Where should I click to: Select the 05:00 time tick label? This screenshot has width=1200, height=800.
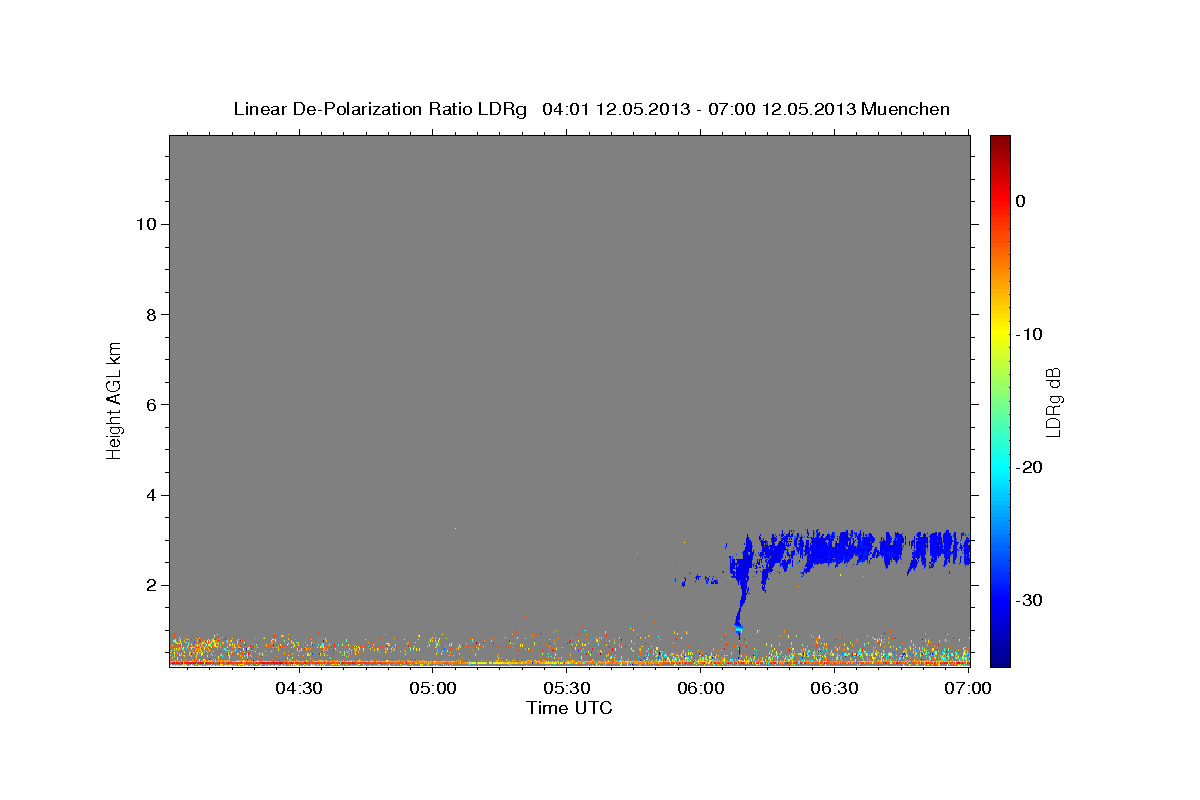tap(433, 688)
